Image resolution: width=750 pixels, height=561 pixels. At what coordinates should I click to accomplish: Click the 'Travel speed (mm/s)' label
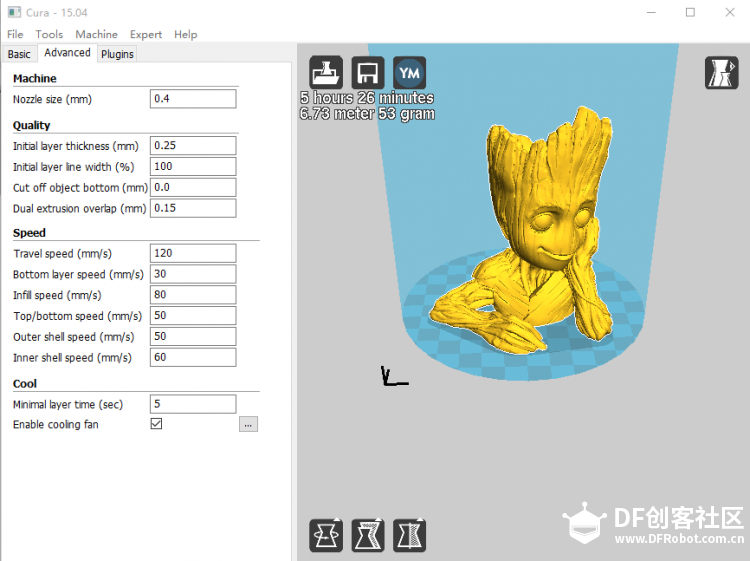point(62,253)
